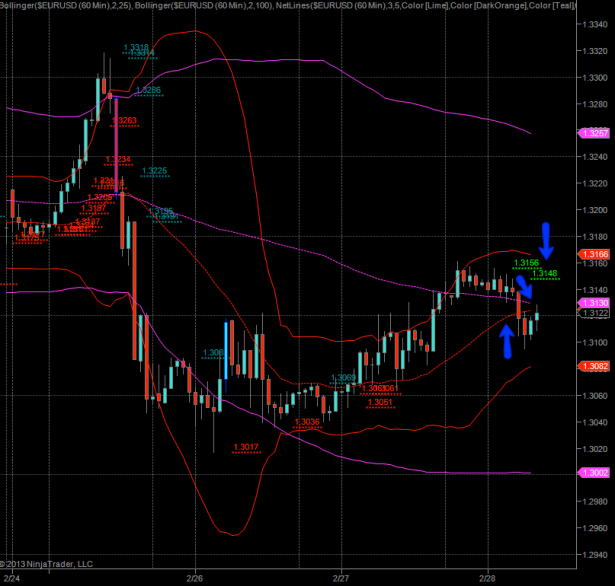
Task: Click the 2/27 date on time axis
Action: click(x=341, y=578)
